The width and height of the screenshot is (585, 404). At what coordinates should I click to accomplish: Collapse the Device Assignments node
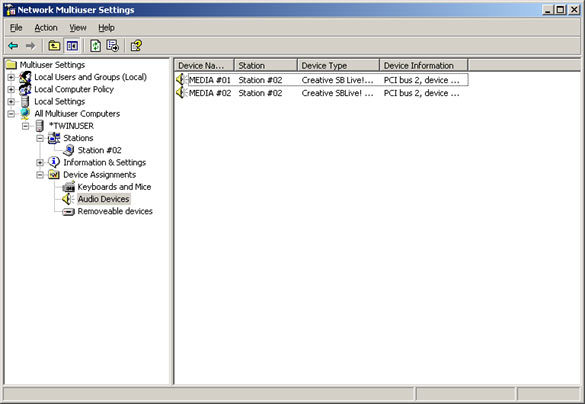click(40, 175)
